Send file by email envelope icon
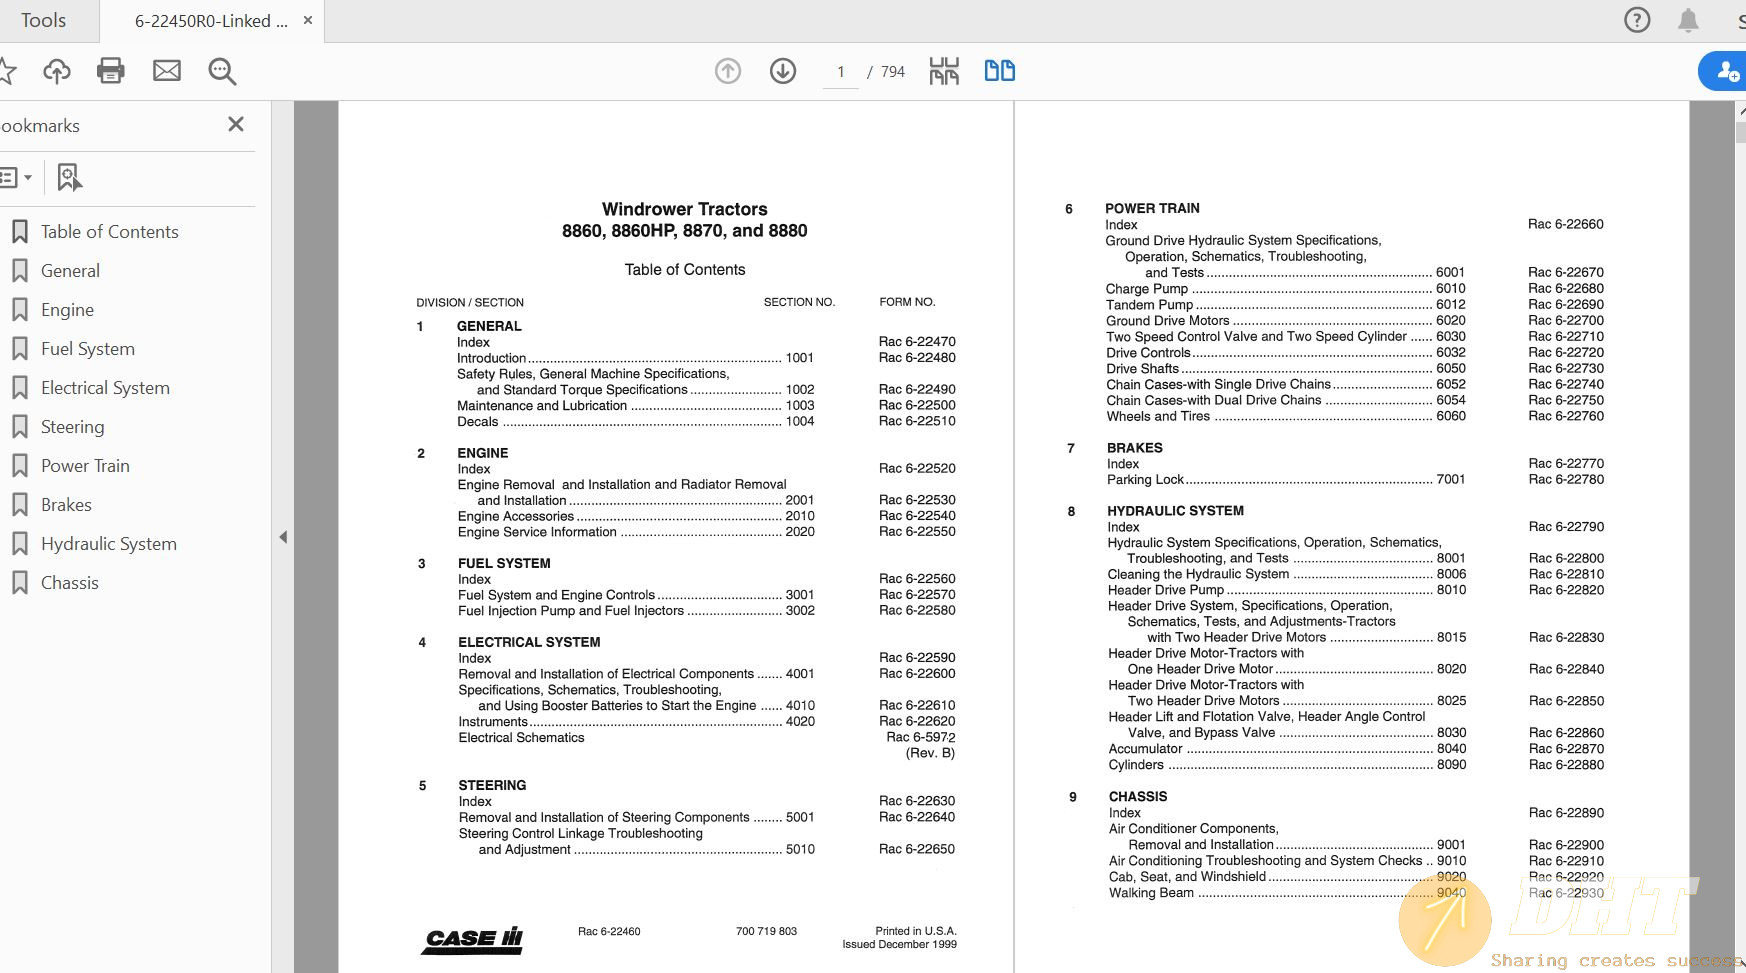 coord(167,71)
